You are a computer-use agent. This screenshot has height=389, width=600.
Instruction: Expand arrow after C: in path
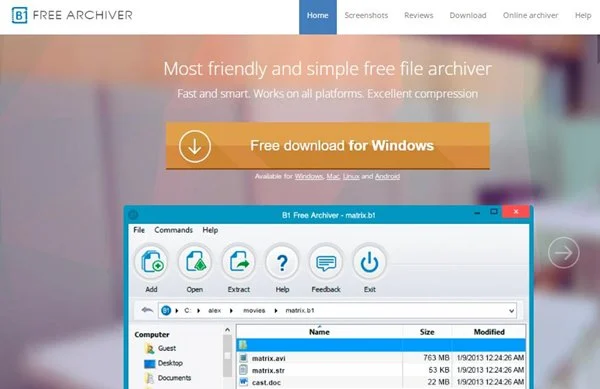coord(199,311)
